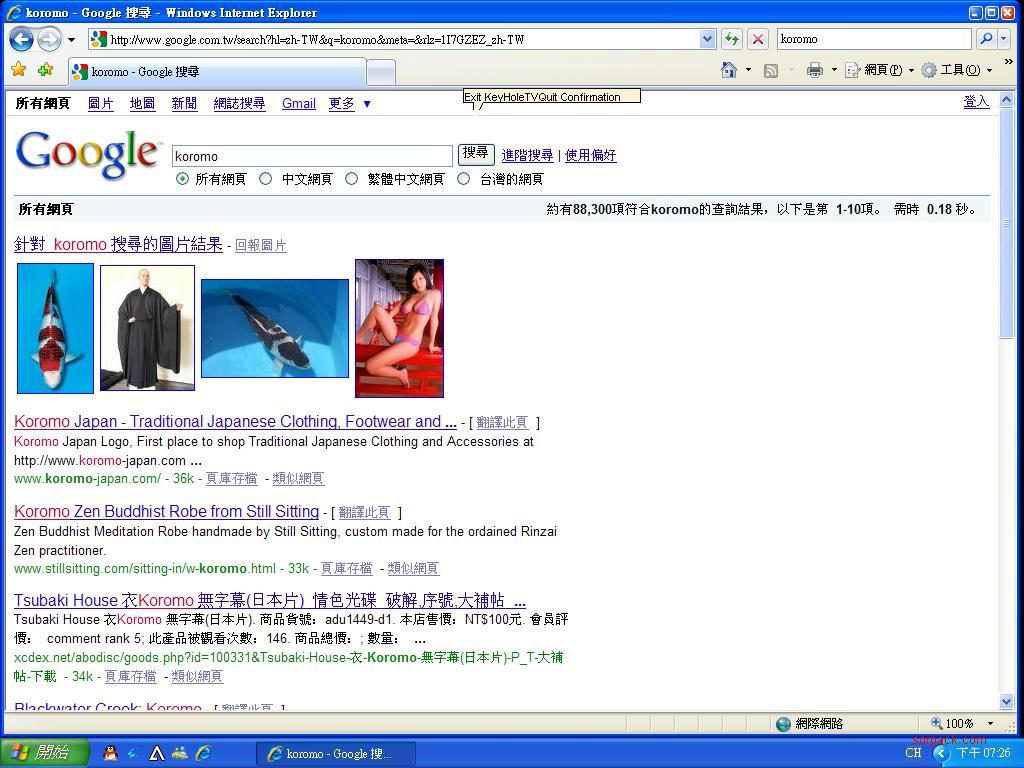Image resolution: width=1024 pixels, height=768 pixels.
Task: Click the vertical page scrollbar
Action: (x=1006, y=400)
